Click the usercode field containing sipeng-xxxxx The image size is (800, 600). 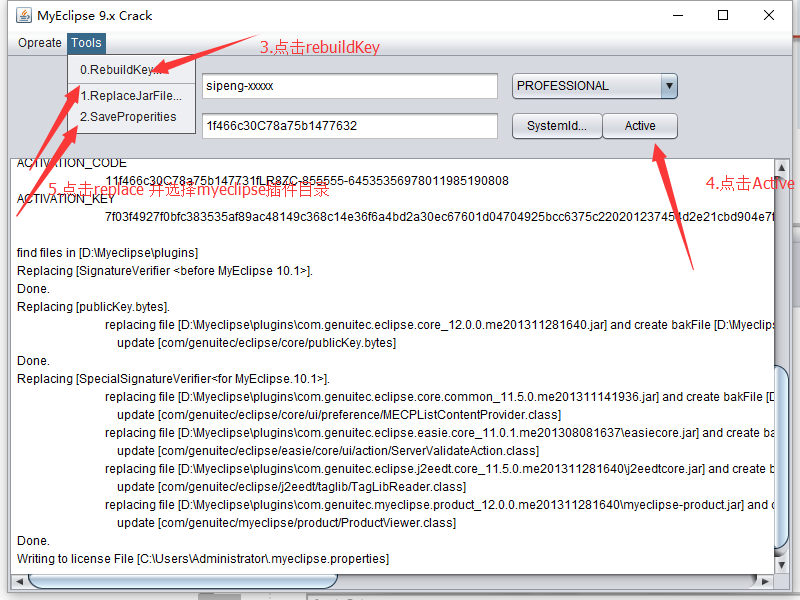point(349,86)
